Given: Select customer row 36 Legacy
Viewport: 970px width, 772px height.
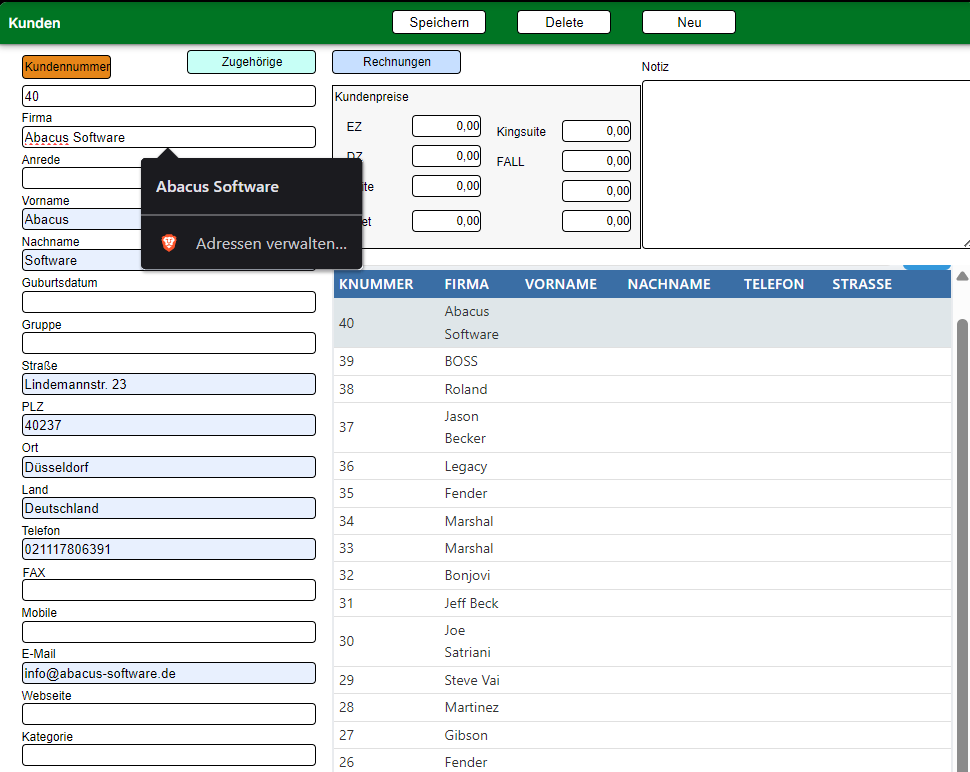Looking at the screenshot, I should click(642, 466).
